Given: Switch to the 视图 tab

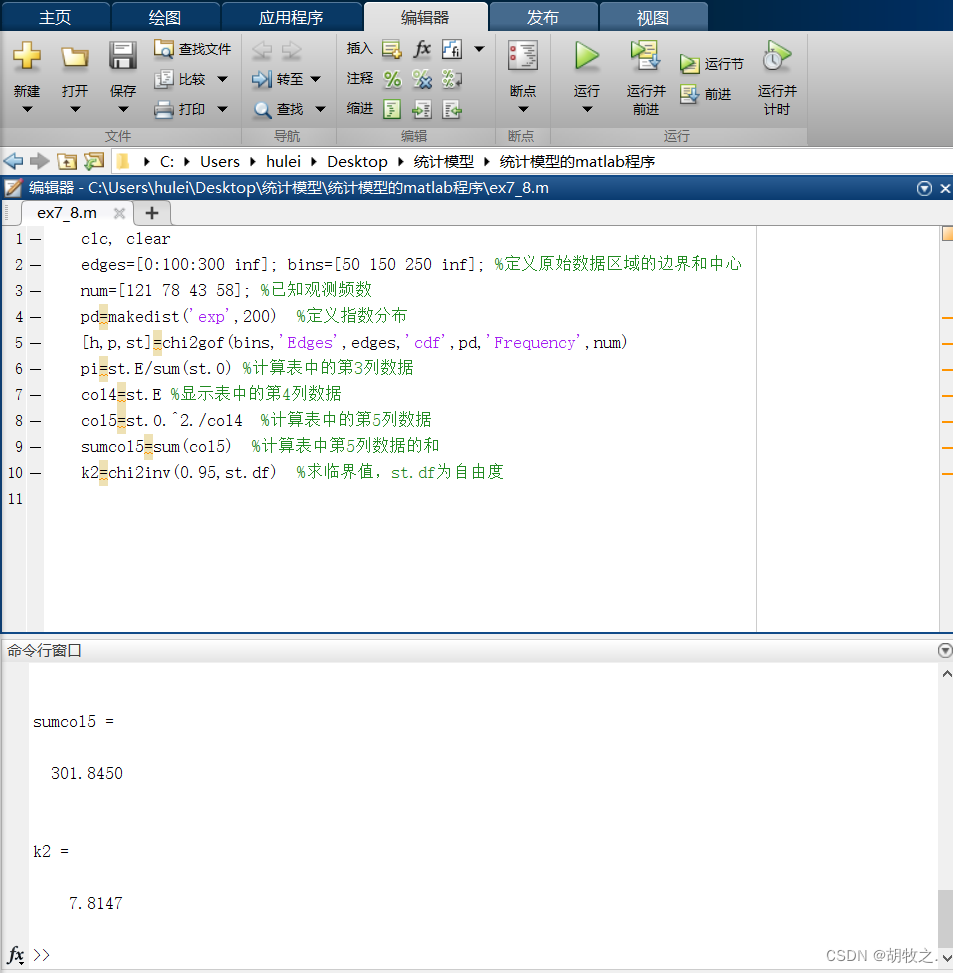Looking at the screenshot, I should coord(653,17).
